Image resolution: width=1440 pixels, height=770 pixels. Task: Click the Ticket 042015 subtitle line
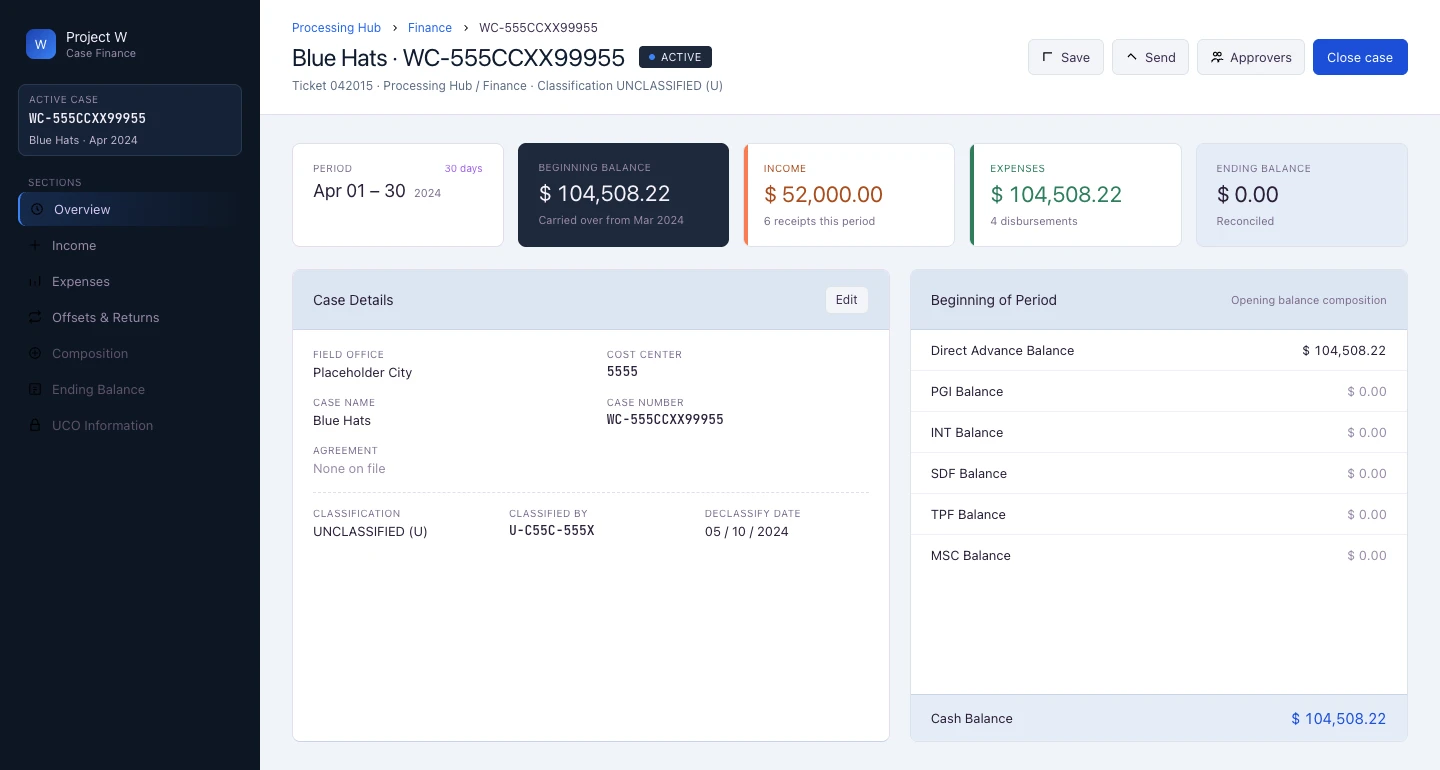click(x=507, y=86)
